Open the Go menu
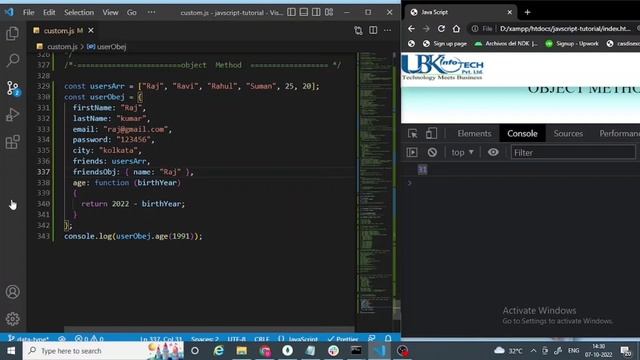Viewport: 640px width, 360px height. pos(131,13)
